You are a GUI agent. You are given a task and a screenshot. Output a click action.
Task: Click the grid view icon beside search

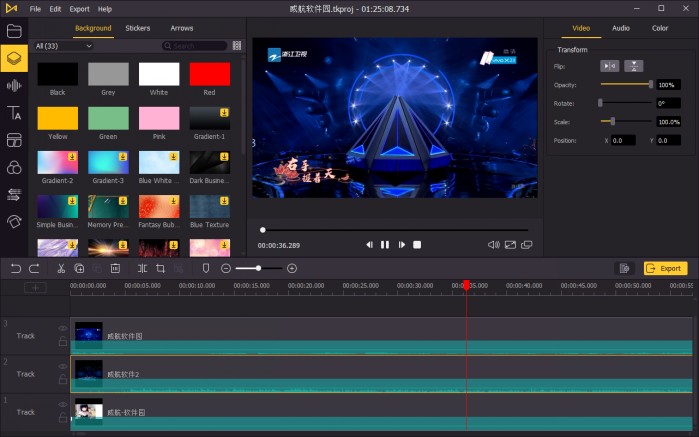pyautogui.click(x=237, y=45)
